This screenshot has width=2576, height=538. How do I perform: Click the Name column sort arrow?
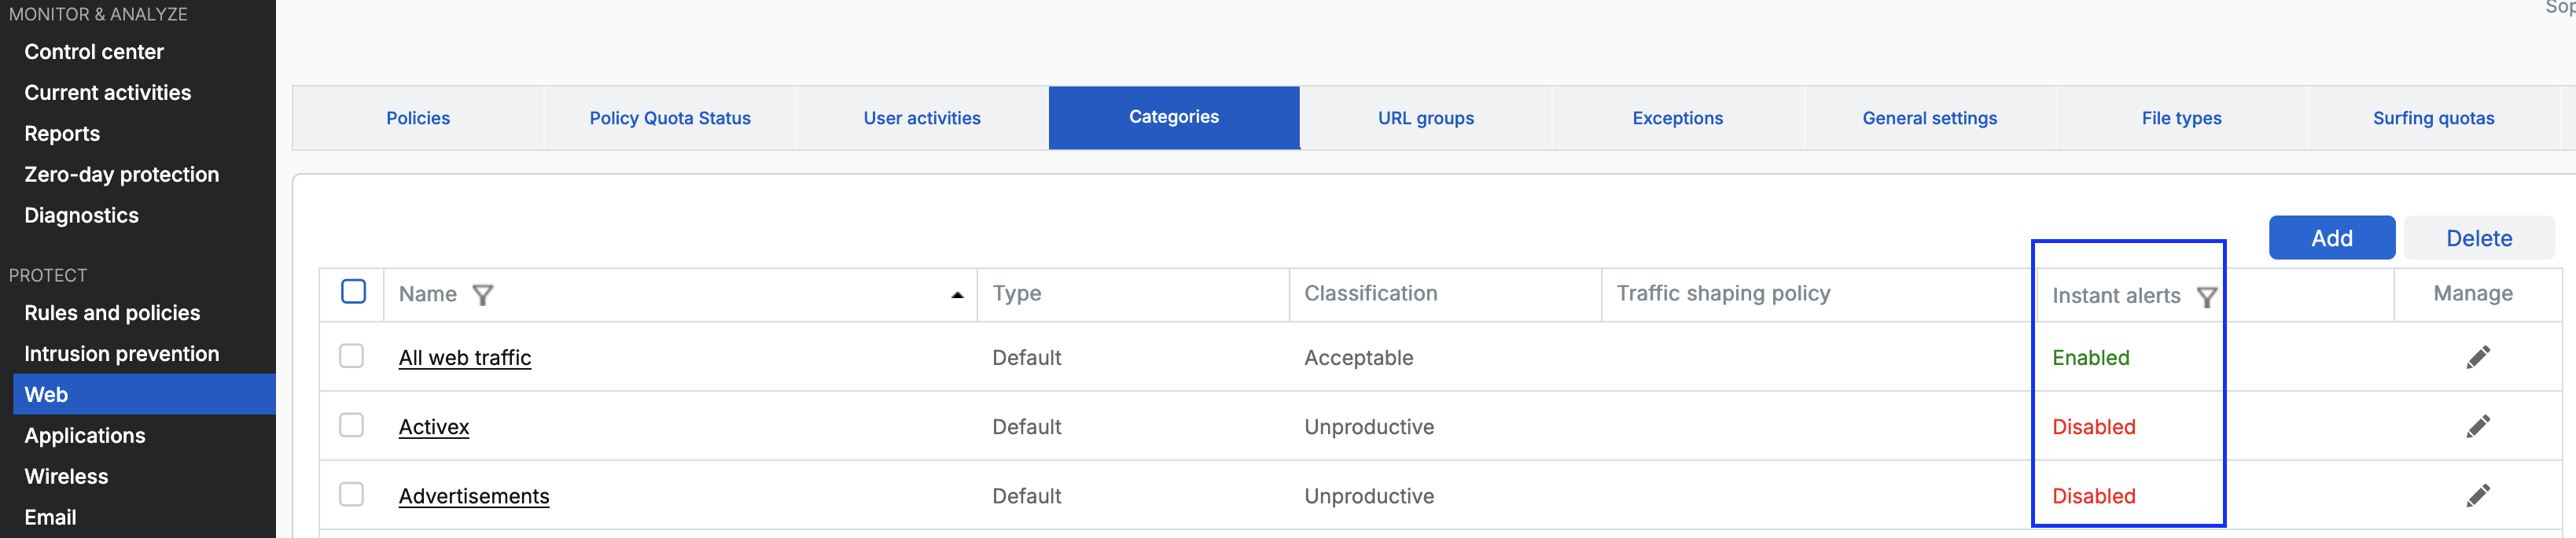pyautogui.click(x=957, y=295)
